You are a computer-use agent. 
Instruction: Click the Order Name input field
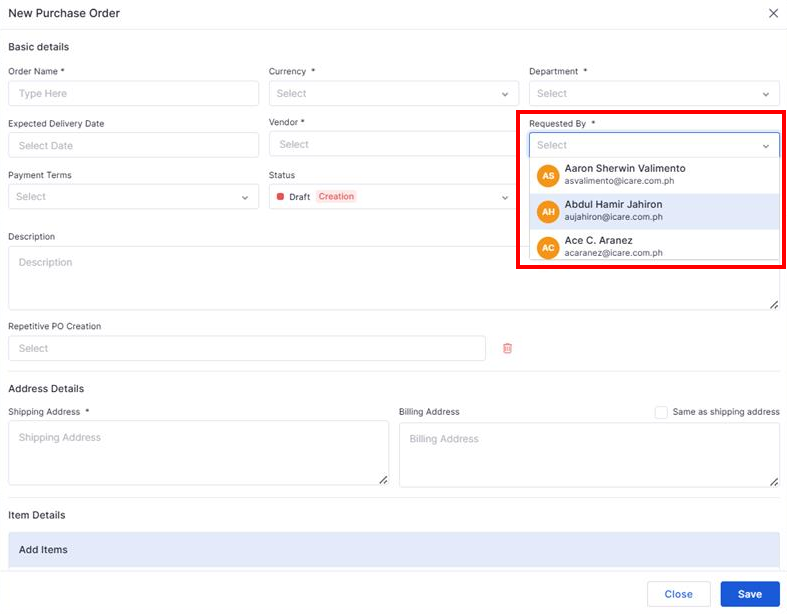133,94
